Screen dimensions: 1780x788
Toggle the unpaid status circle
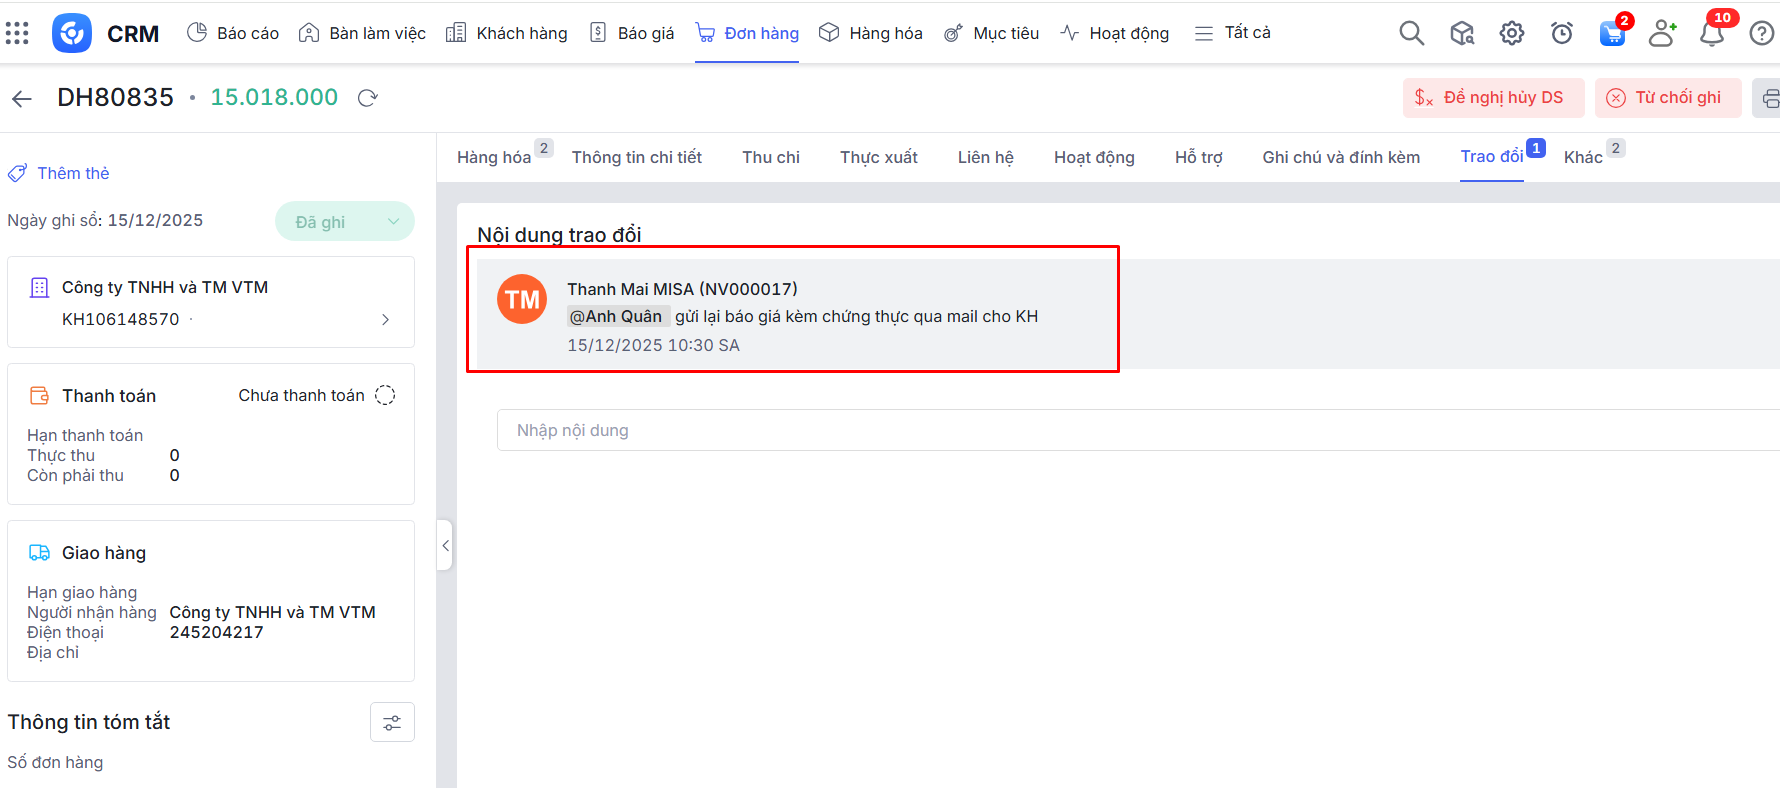(x=385, y=396)
